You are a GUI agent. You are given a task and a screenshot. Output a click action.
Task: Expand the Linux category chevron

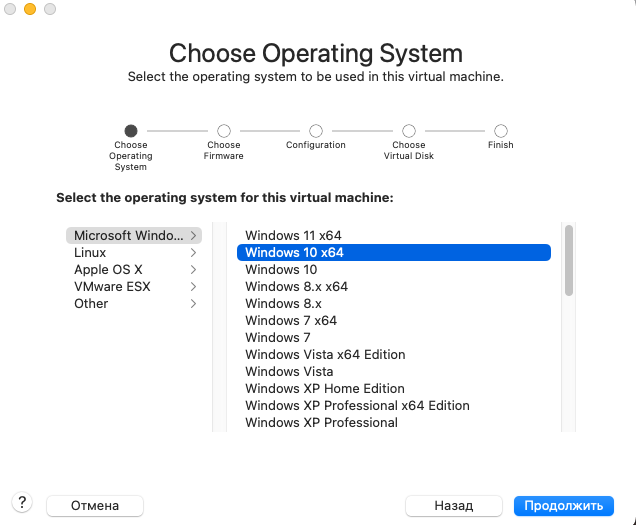(x=193, y=253)
